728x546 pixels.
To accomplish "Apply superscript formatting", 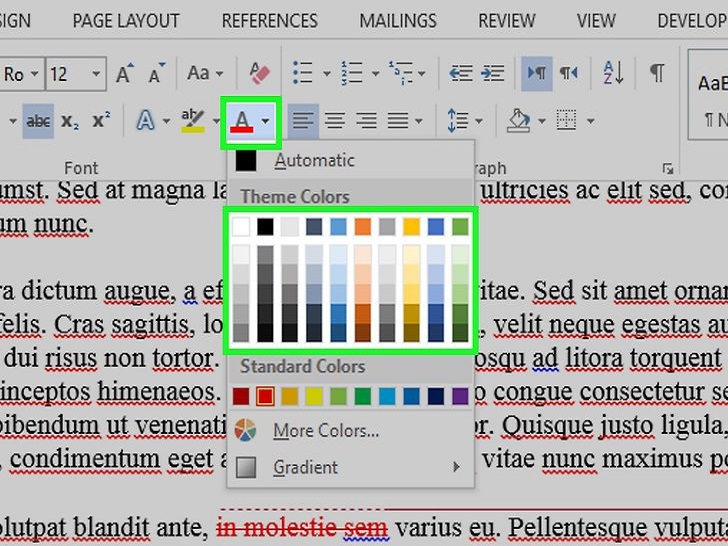I will (100, 121).
